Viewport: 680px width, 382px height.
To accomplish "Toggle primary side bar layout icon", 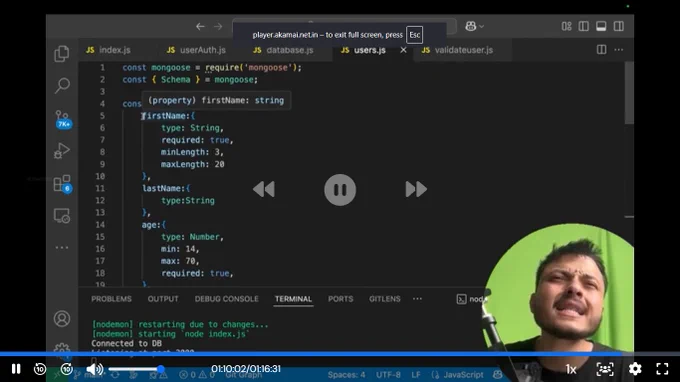I will tap(584, 26).
